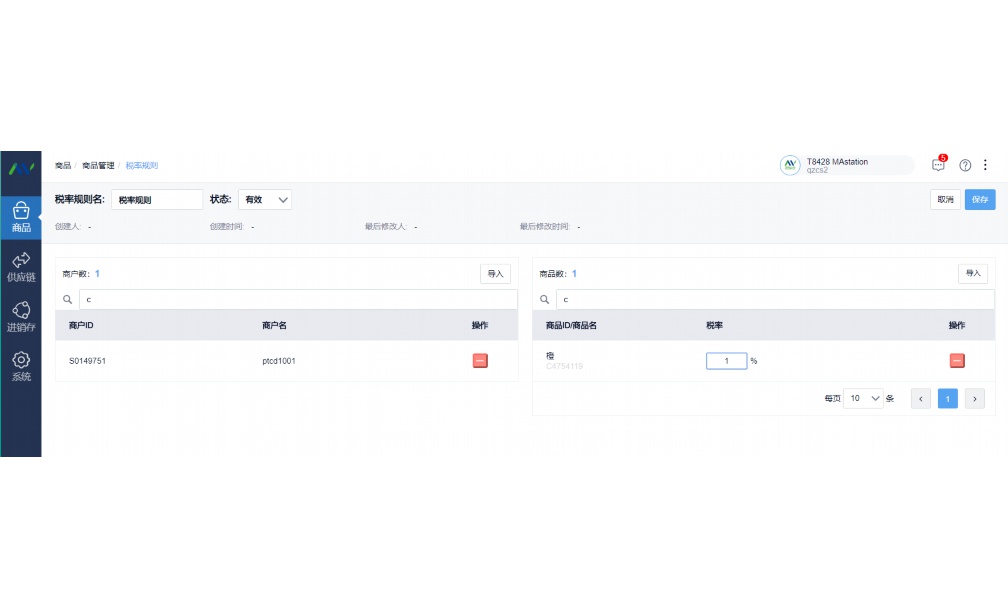Screen dimensions: 1008x608
Task: Click the 取消 button
Action: 945,200
